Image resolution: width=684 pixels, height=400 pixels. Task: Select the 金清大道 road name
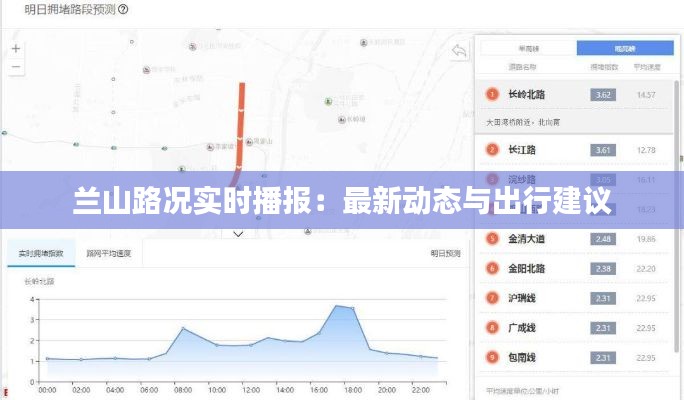pyautogui.click(x=527, y=239)
